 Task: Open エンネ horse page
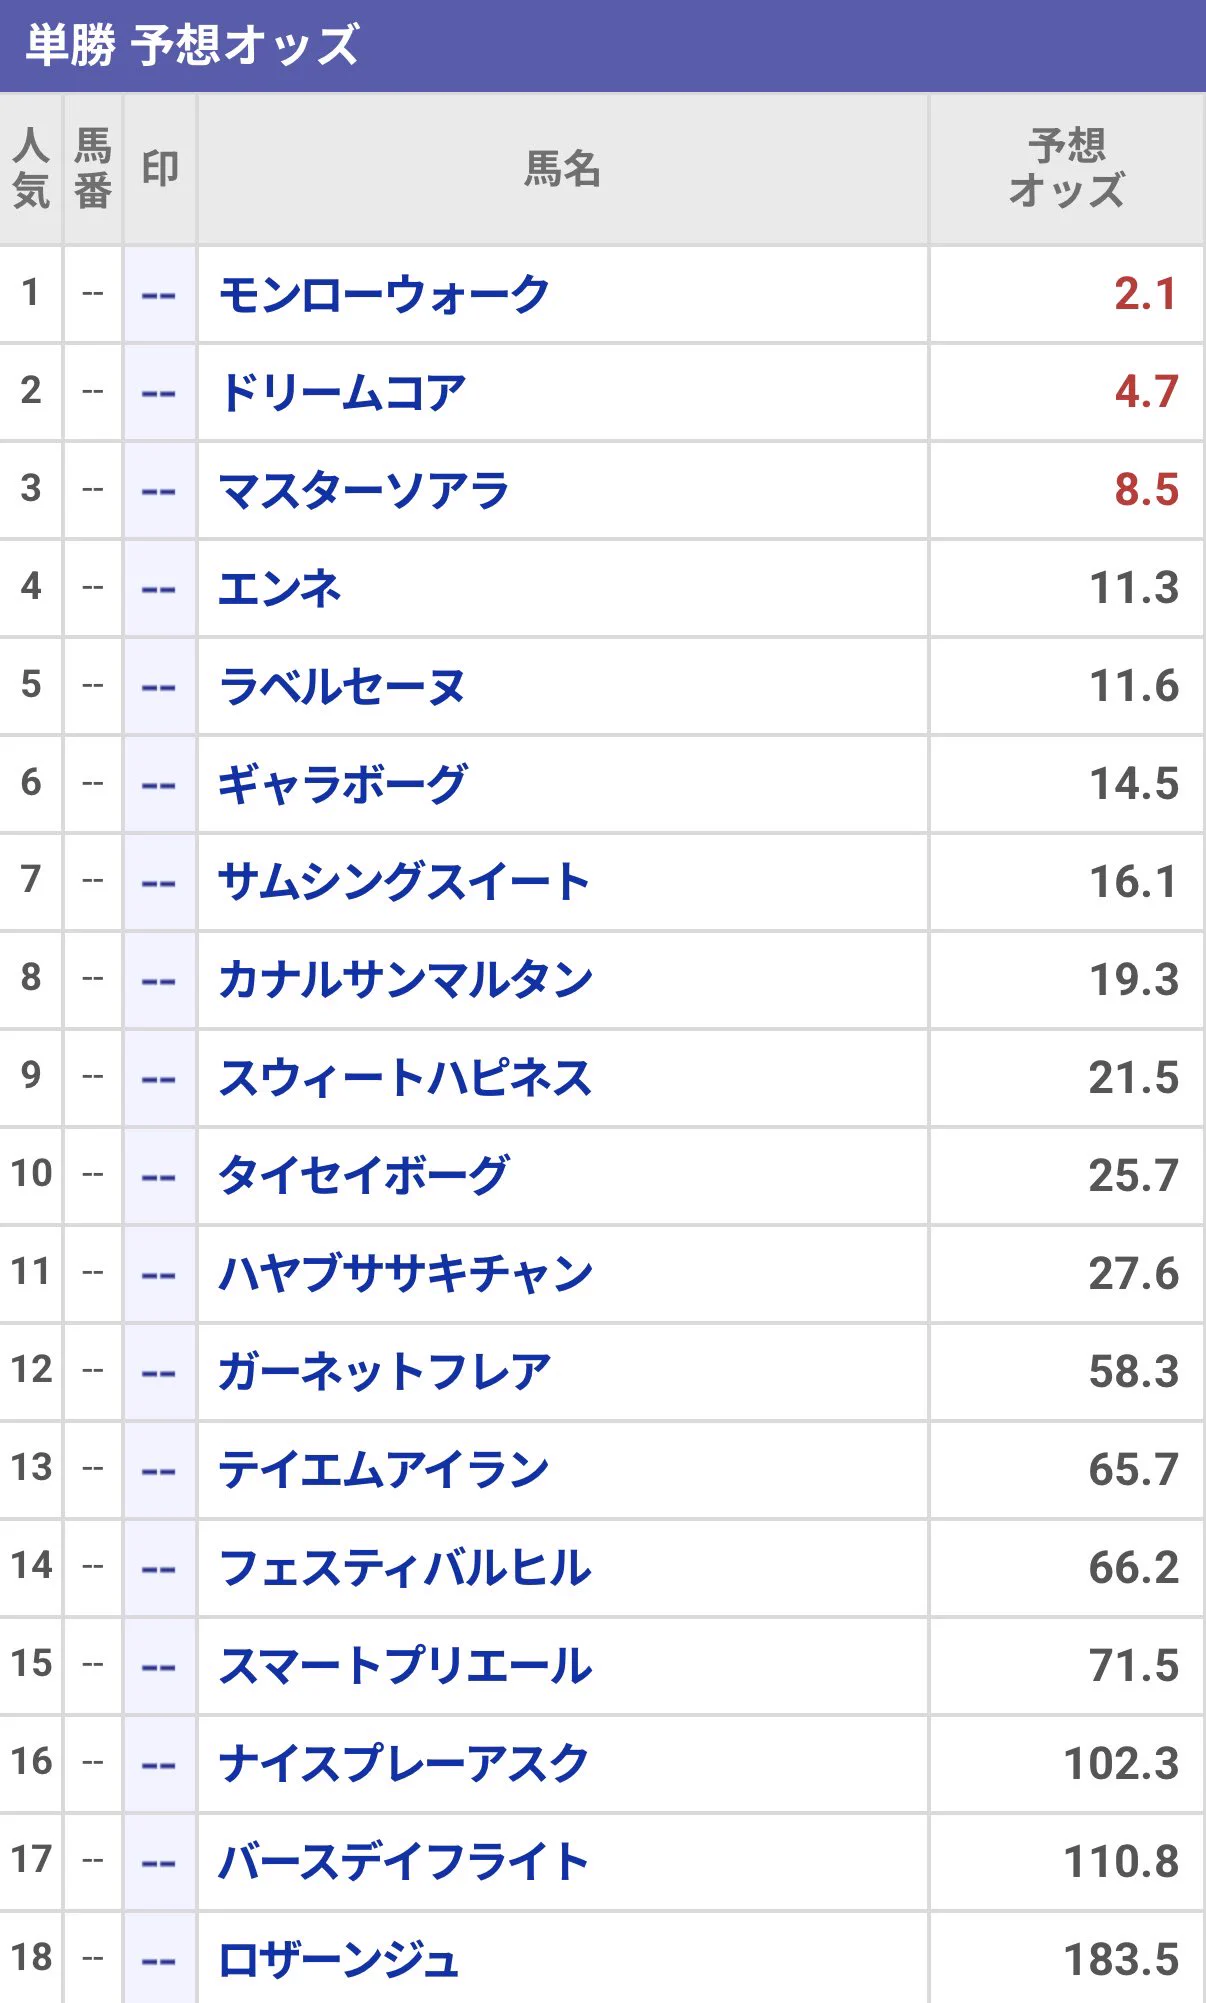[x=280, y=589]
